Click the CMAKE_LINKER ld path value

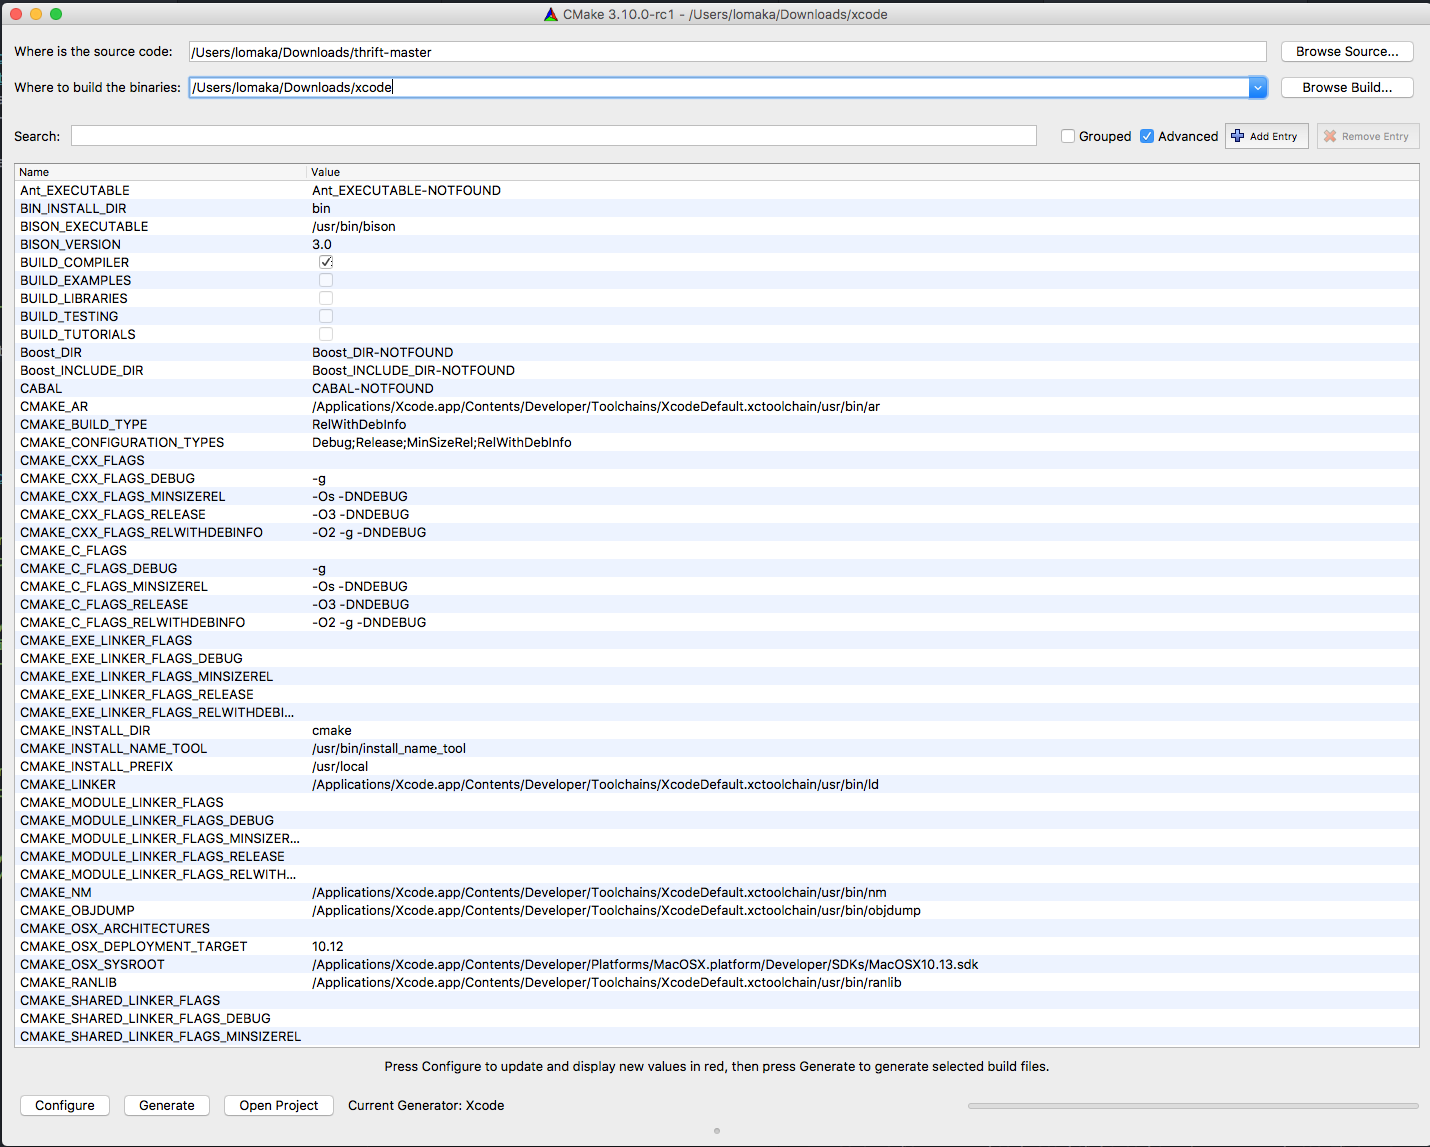[595, 784]
